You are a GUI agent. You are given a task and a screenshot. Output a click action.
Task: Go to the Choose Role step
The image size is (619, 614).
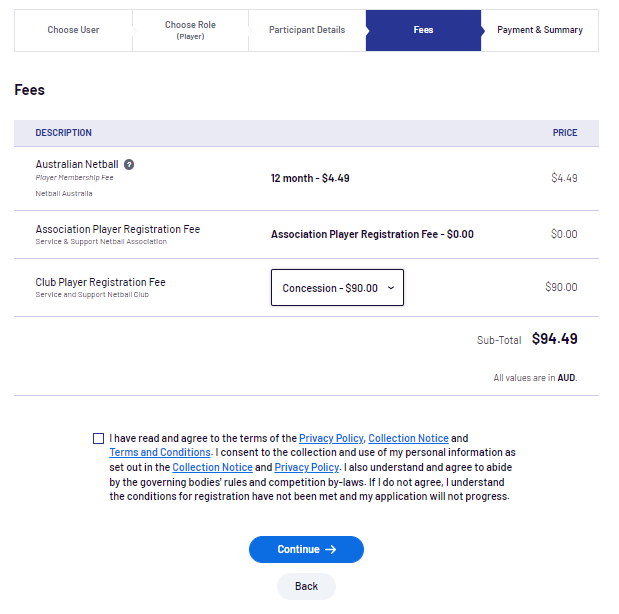[190, 30]
